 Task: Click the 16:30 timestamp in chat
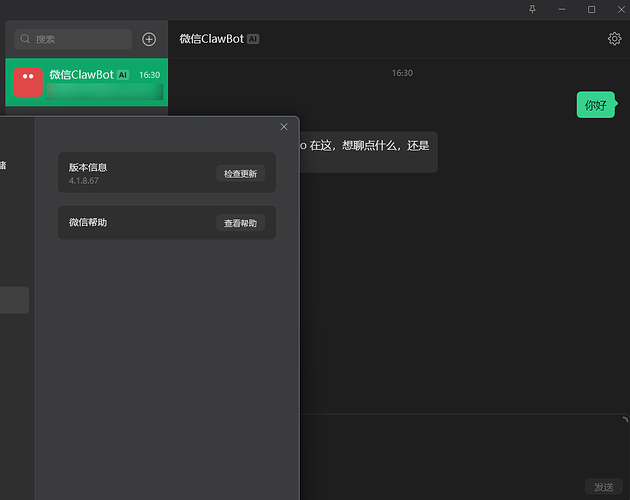coord(402,73)
